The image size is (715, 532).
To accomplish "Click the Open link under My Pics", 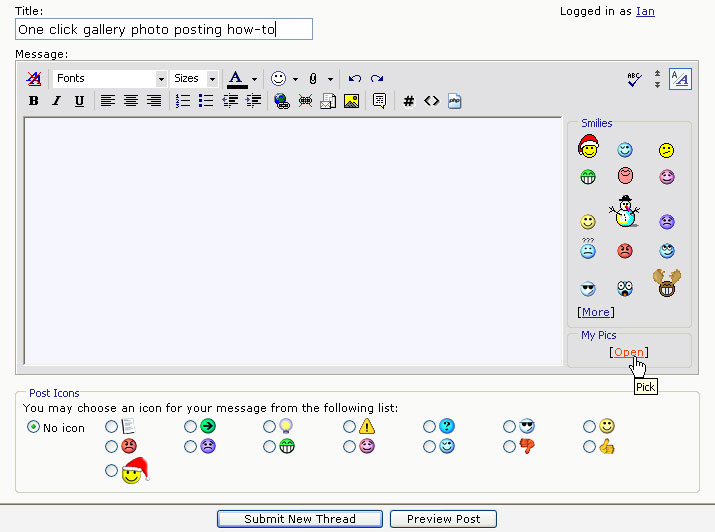I will (629, 352).
